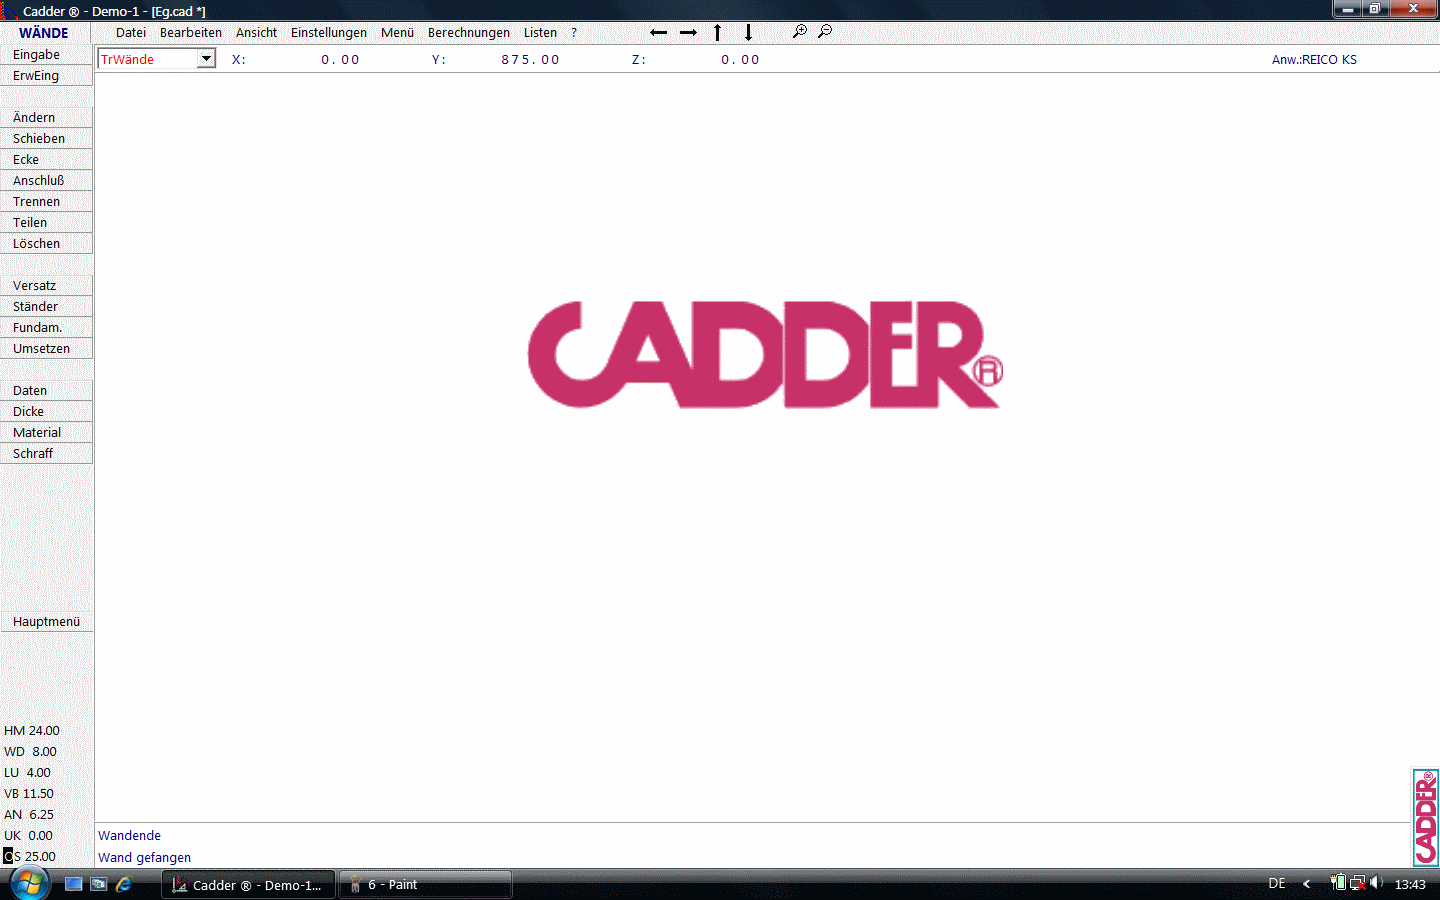This screenshot has height=900, width=1440.
Task: Open the Bearbeiten menu
Action: [191, 33]
